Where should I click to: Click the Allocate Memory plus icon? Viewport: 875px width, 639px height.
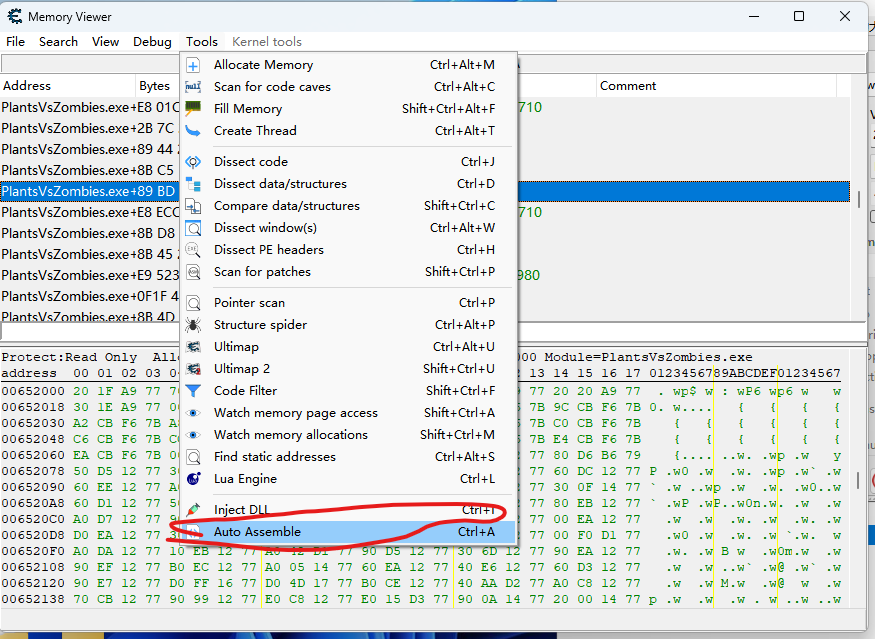tap(194, 65)
